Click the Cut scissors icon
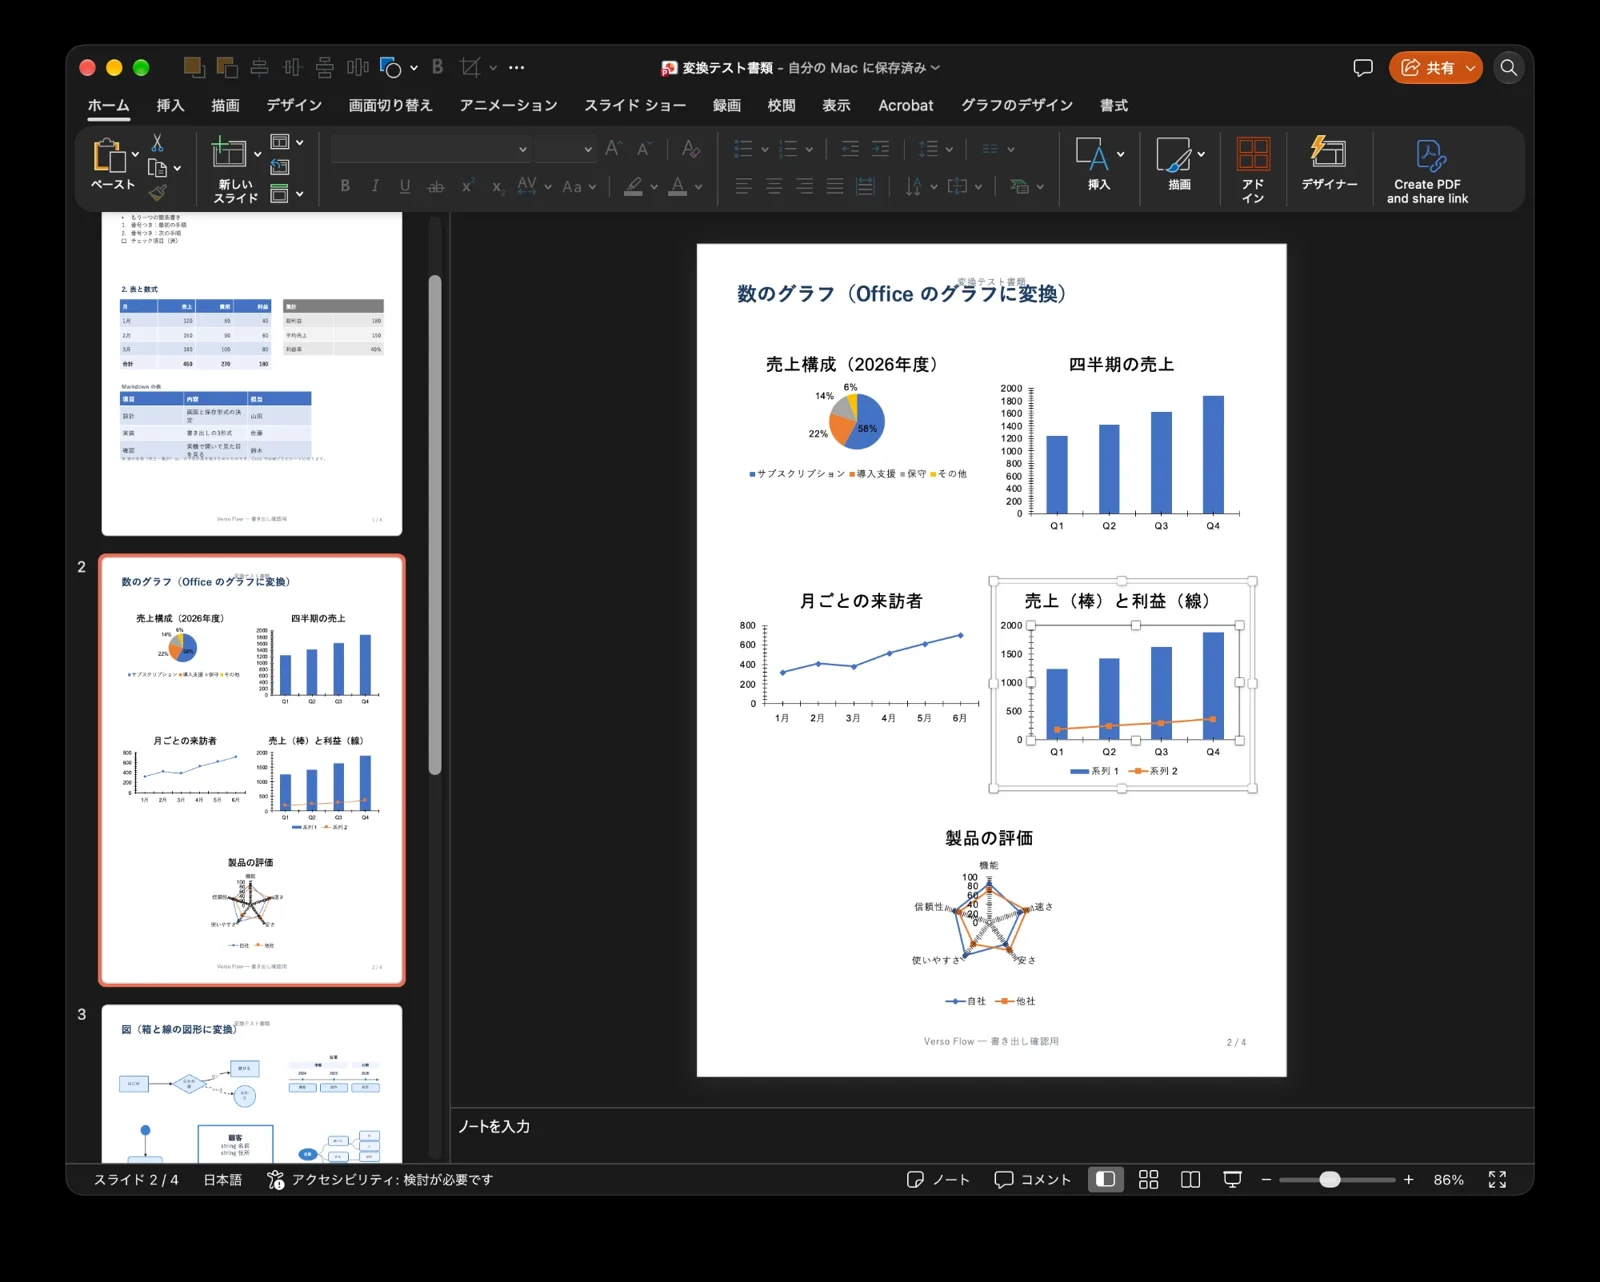Screen dimensions: 1600x1282 pos(157,143)
